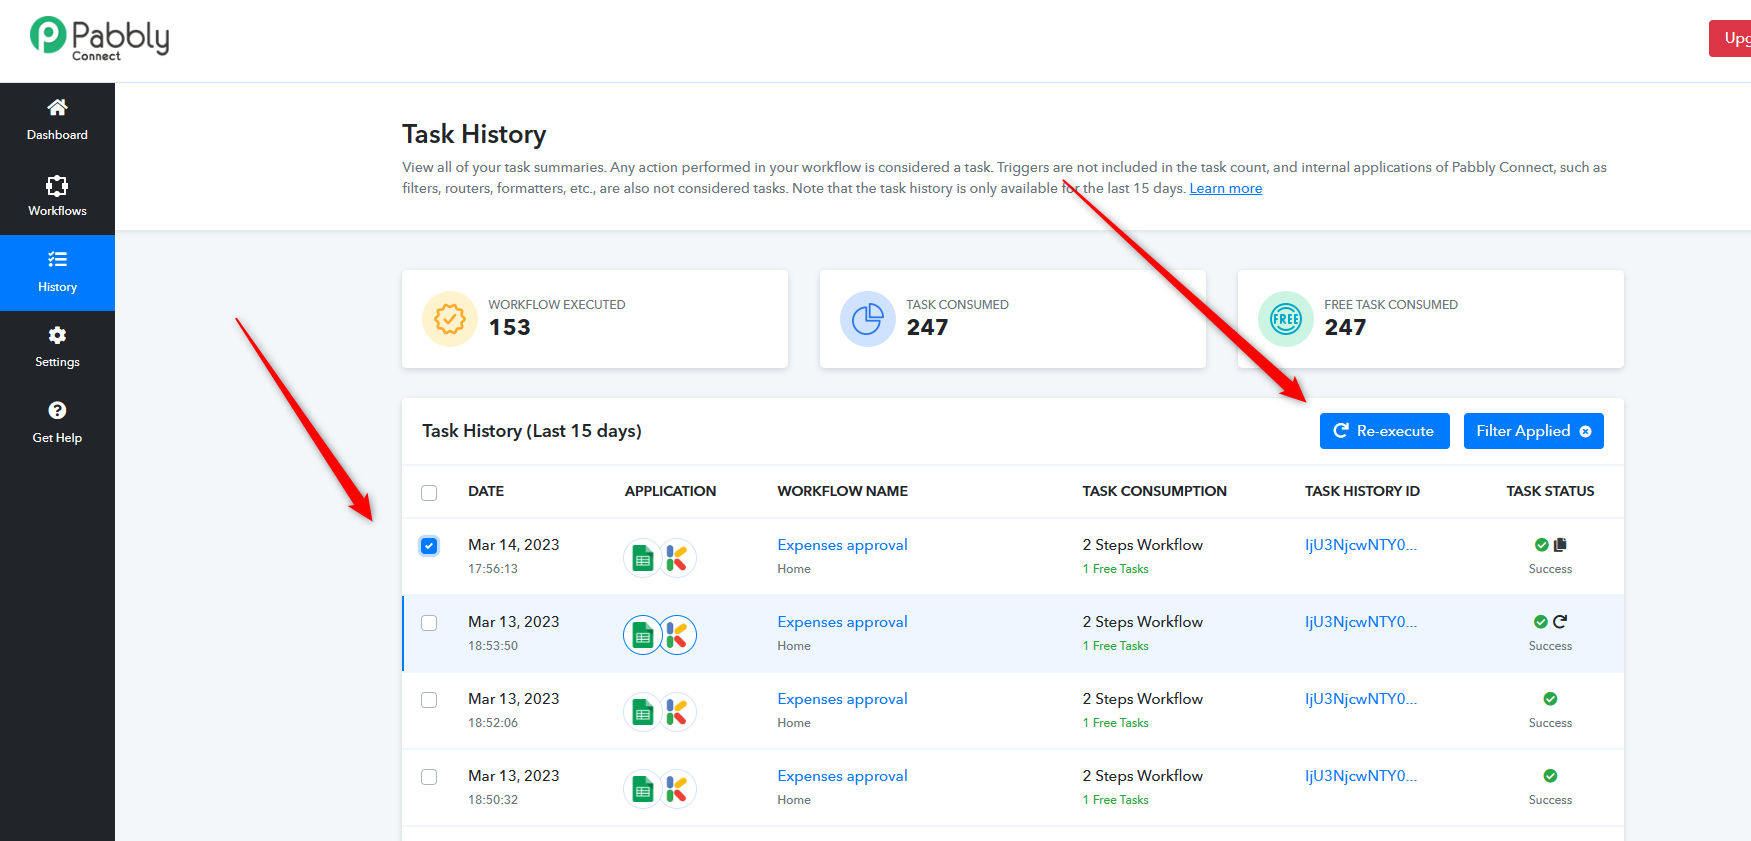Screen dimensions: 1751x841
Task: Click colorful K app icon in 18:53:50 row
Action: [677, 635]
